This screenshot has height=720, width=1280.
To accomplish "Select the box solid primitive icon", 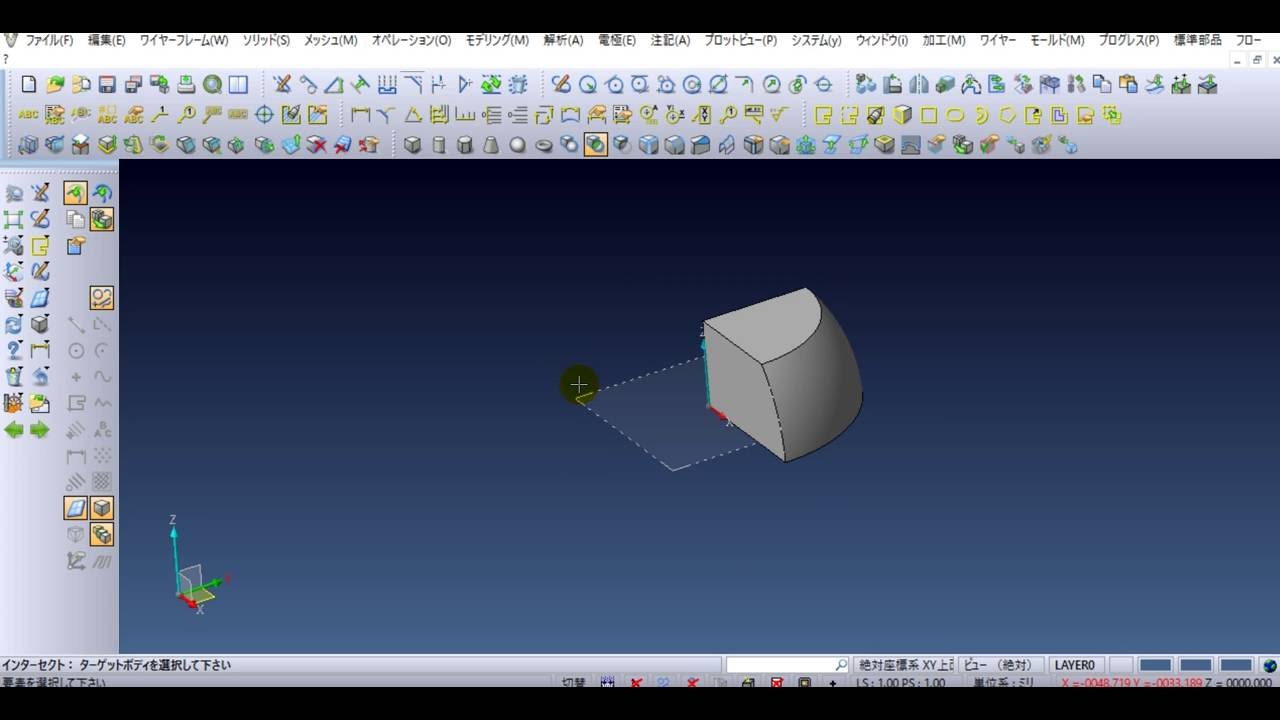I will point(413,145).
